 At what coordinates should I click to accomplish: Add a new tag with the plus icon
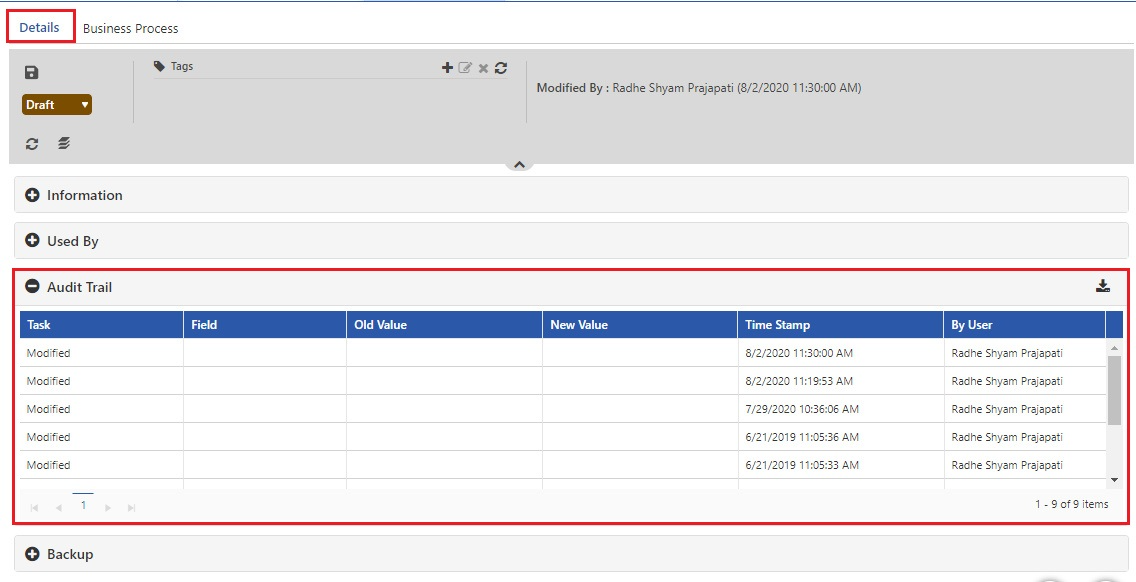point(447,67)
